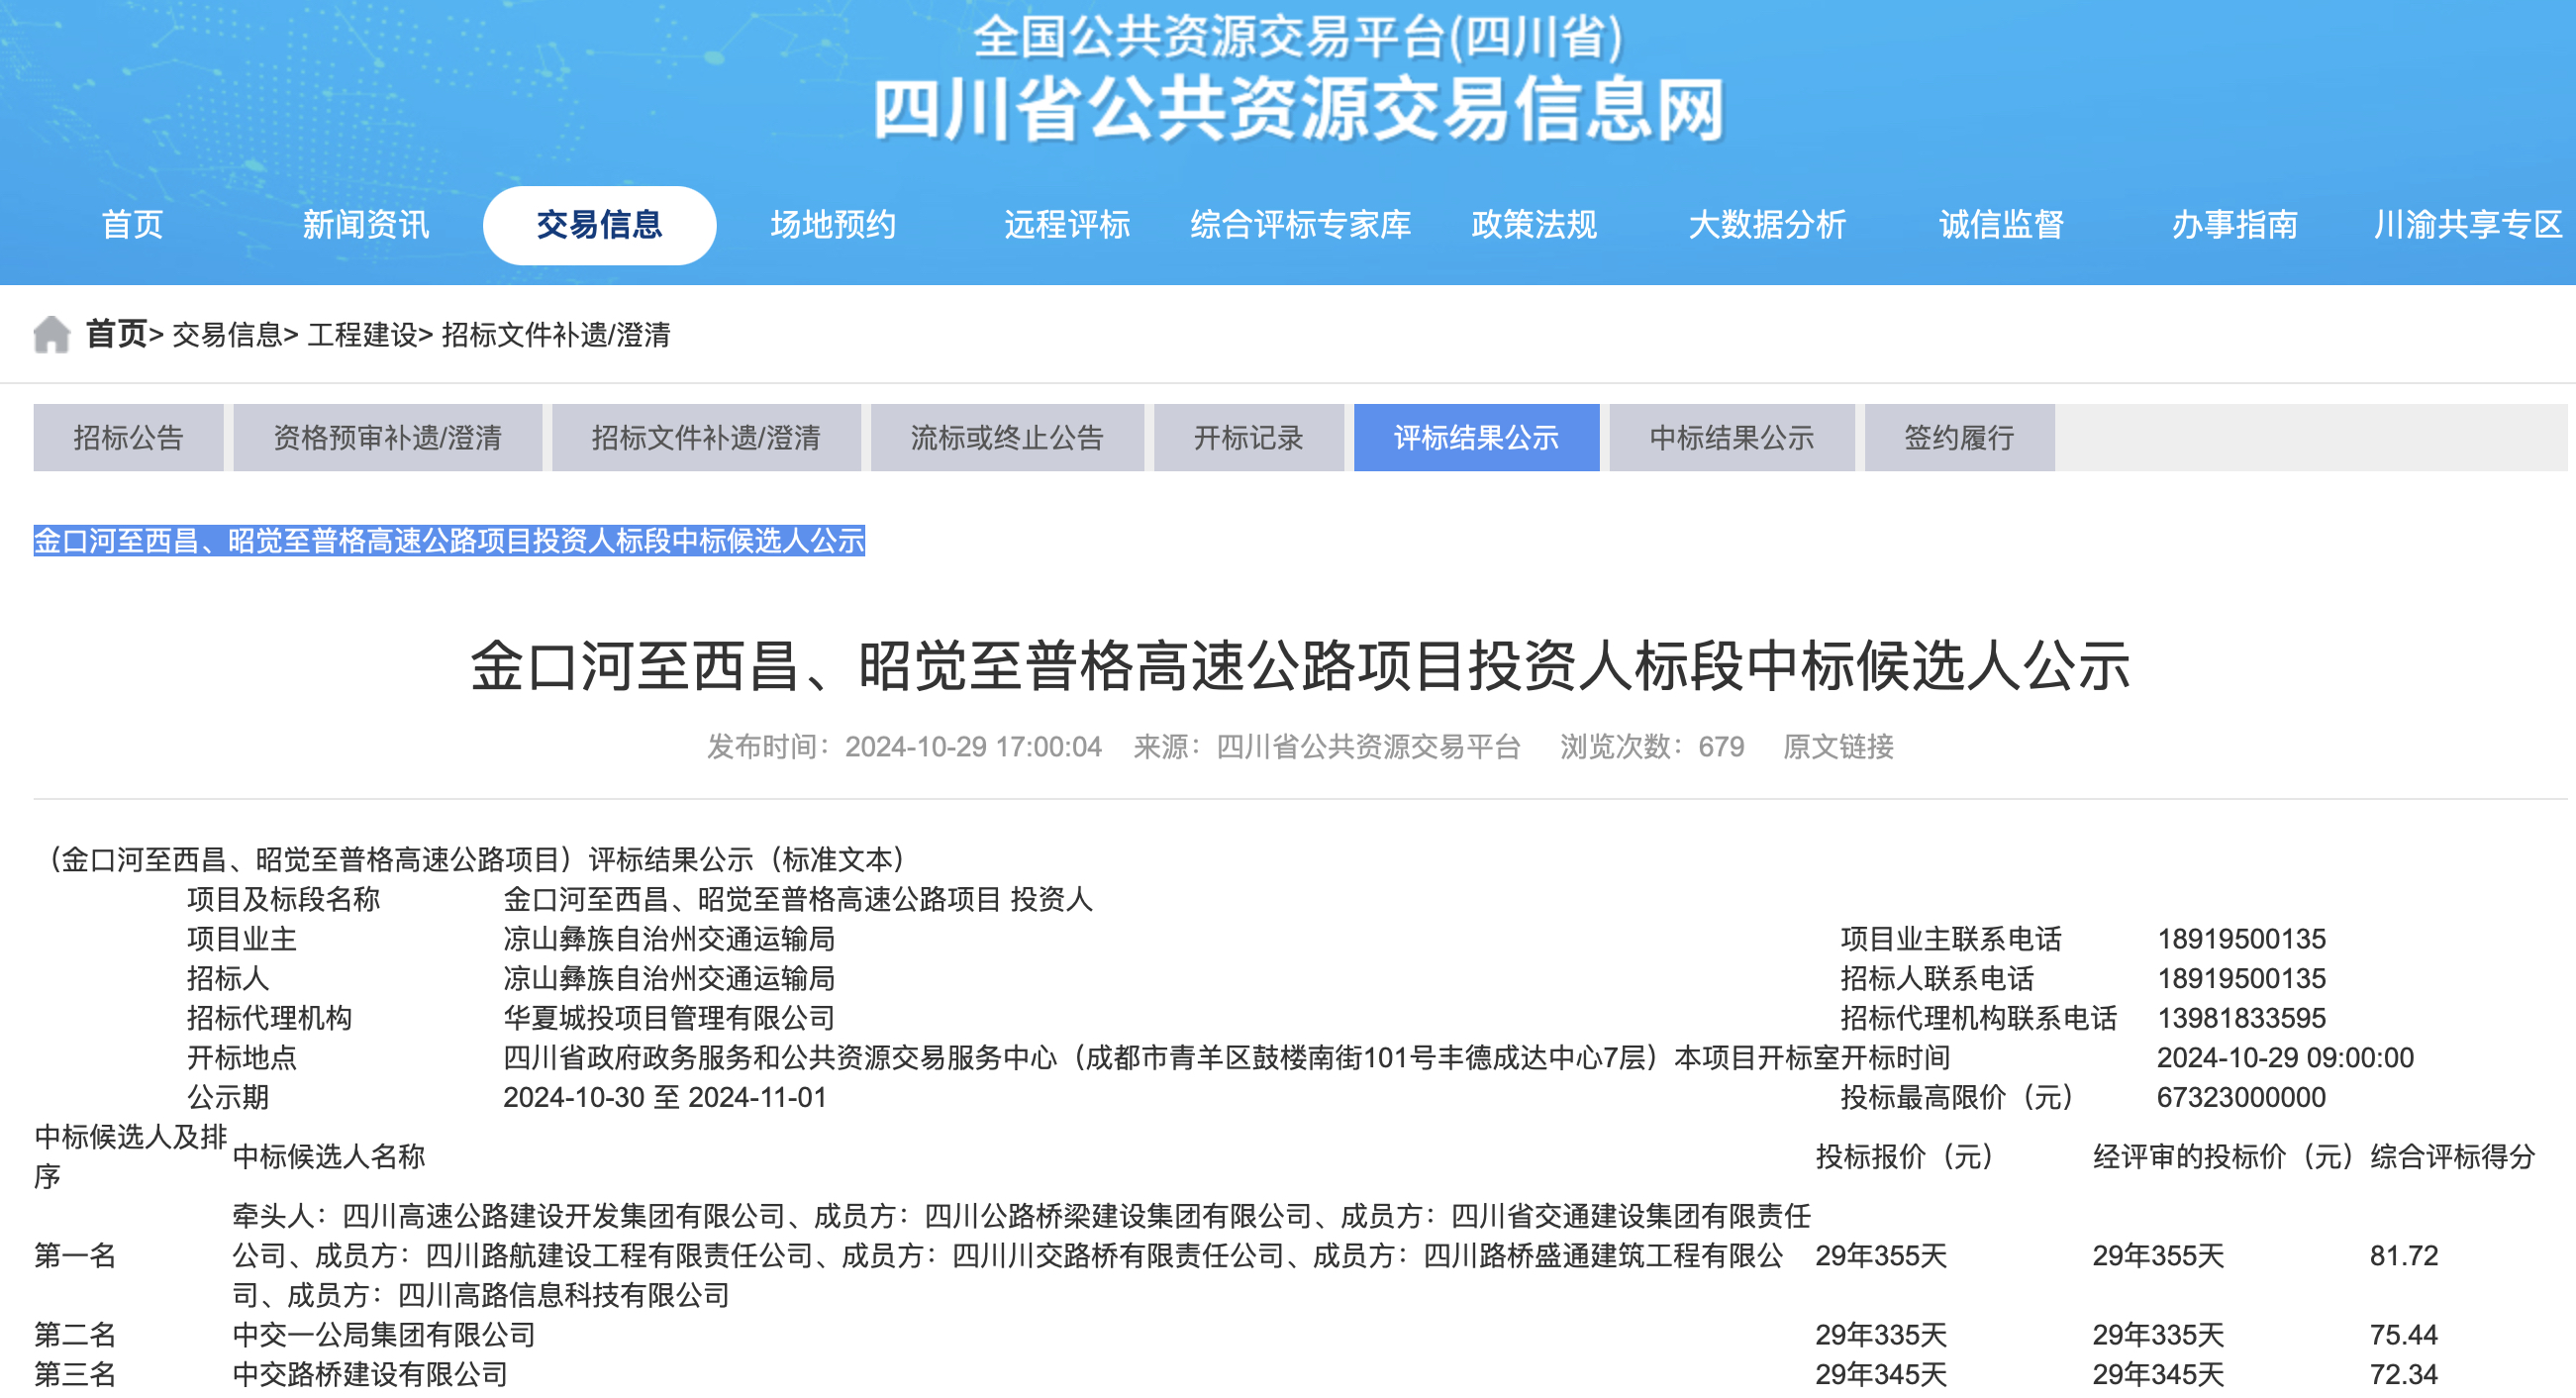Click 第一名 ranking cell
Viewport: 2576px width, 1398px height.
click(75, 1256)
